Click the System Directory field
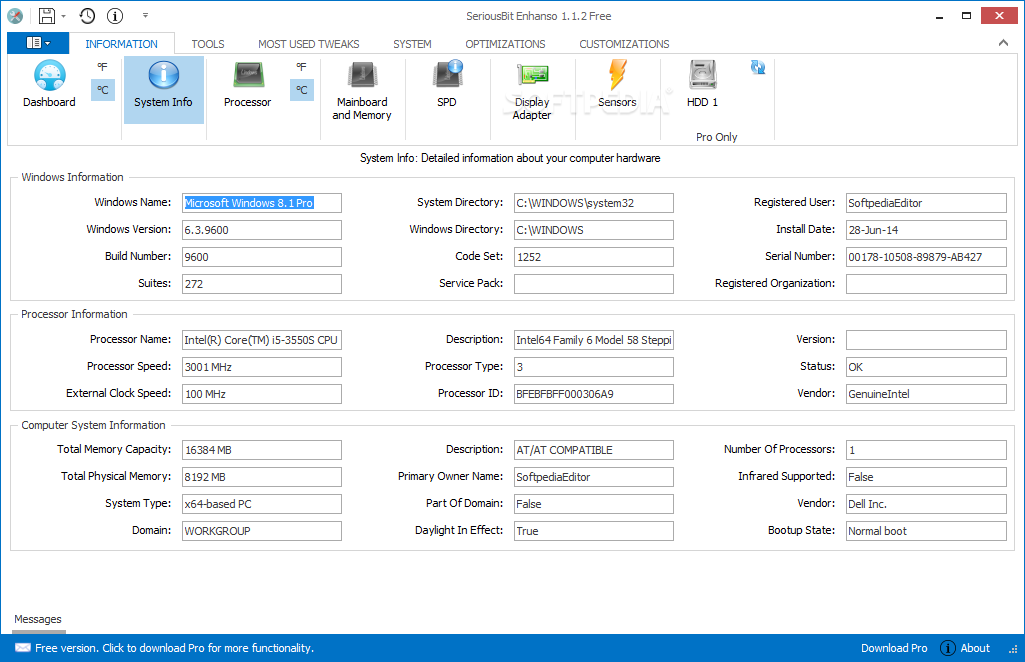Viewport: 1025px width, 662px height. pyautogui.click(x=594, y=203)
